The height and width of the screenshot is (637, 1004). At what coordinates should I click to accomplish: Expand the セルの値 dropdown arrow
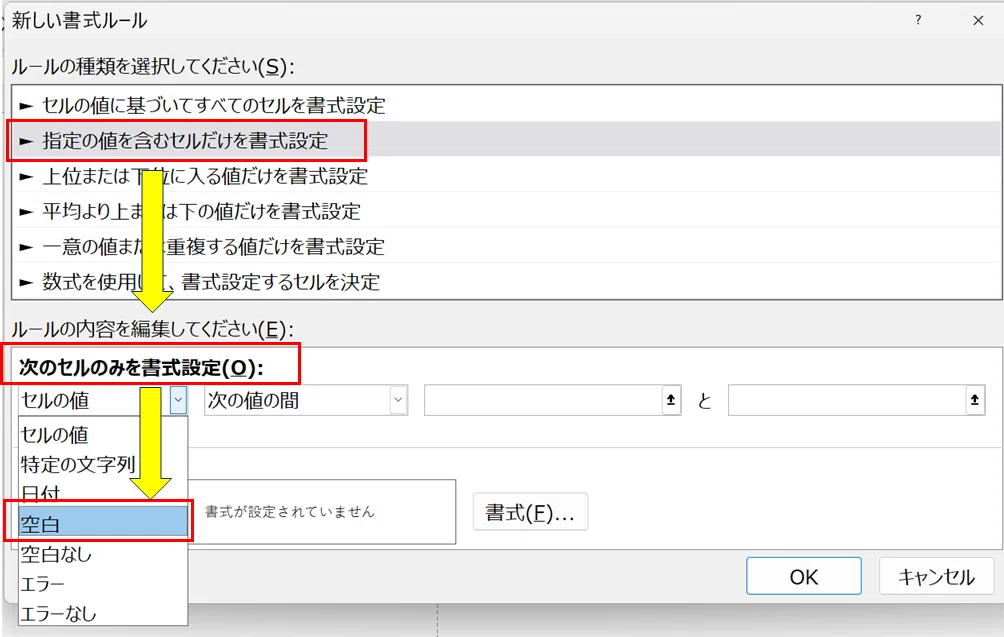pos(178,400)
